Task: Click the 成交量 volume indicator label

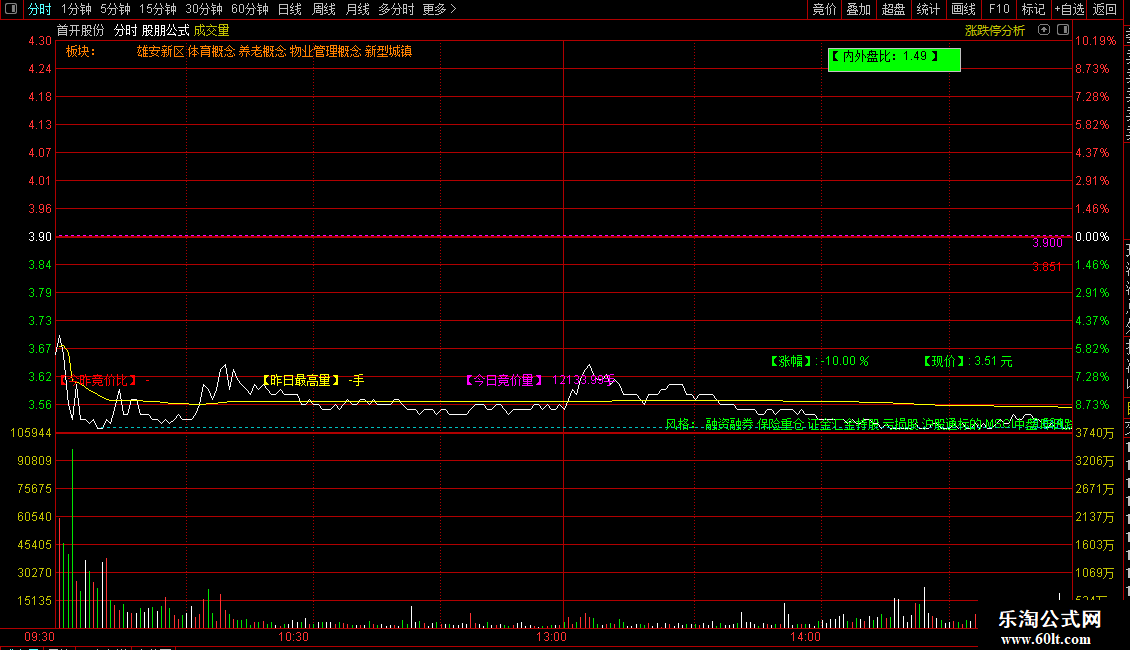Action: point(211,30)
